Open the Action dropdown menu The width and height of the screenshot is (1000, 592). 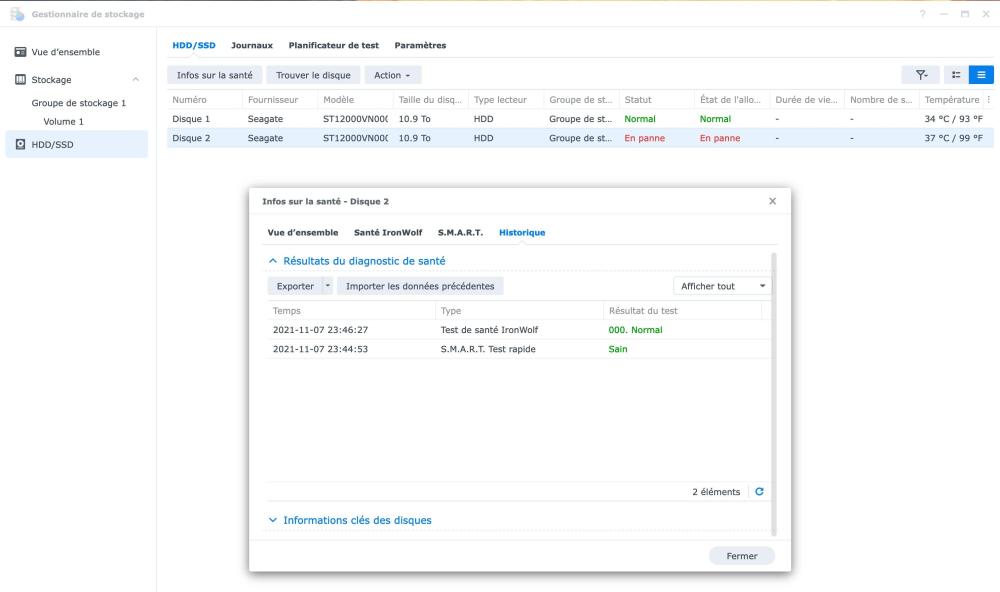point(392,75)
